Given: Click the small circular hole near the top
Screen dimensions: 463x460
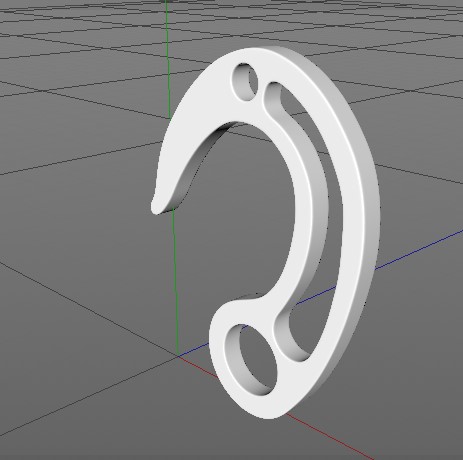Looking at the screenshot, I should pyautogui.click(x=246, y=81).
